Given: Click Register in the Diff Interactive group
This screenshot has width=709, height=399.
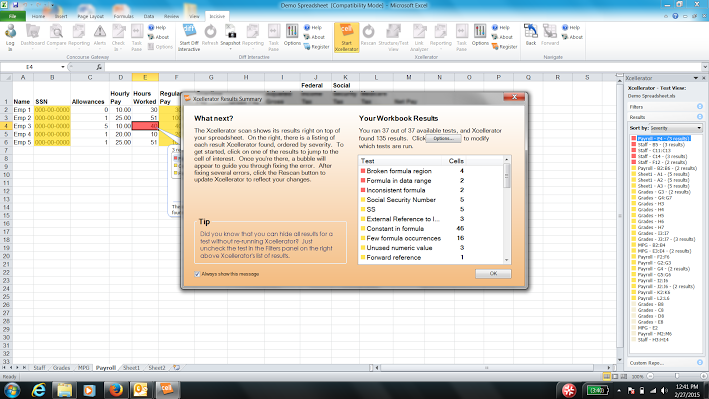Looking at the screenshot, I should coord(317,47).
